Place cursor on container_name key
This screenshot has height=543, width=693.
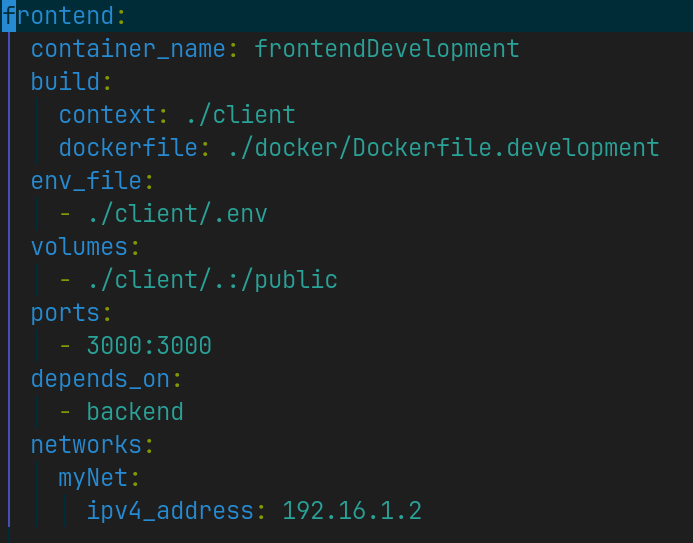pyautogui.click(x=128, y=49)
